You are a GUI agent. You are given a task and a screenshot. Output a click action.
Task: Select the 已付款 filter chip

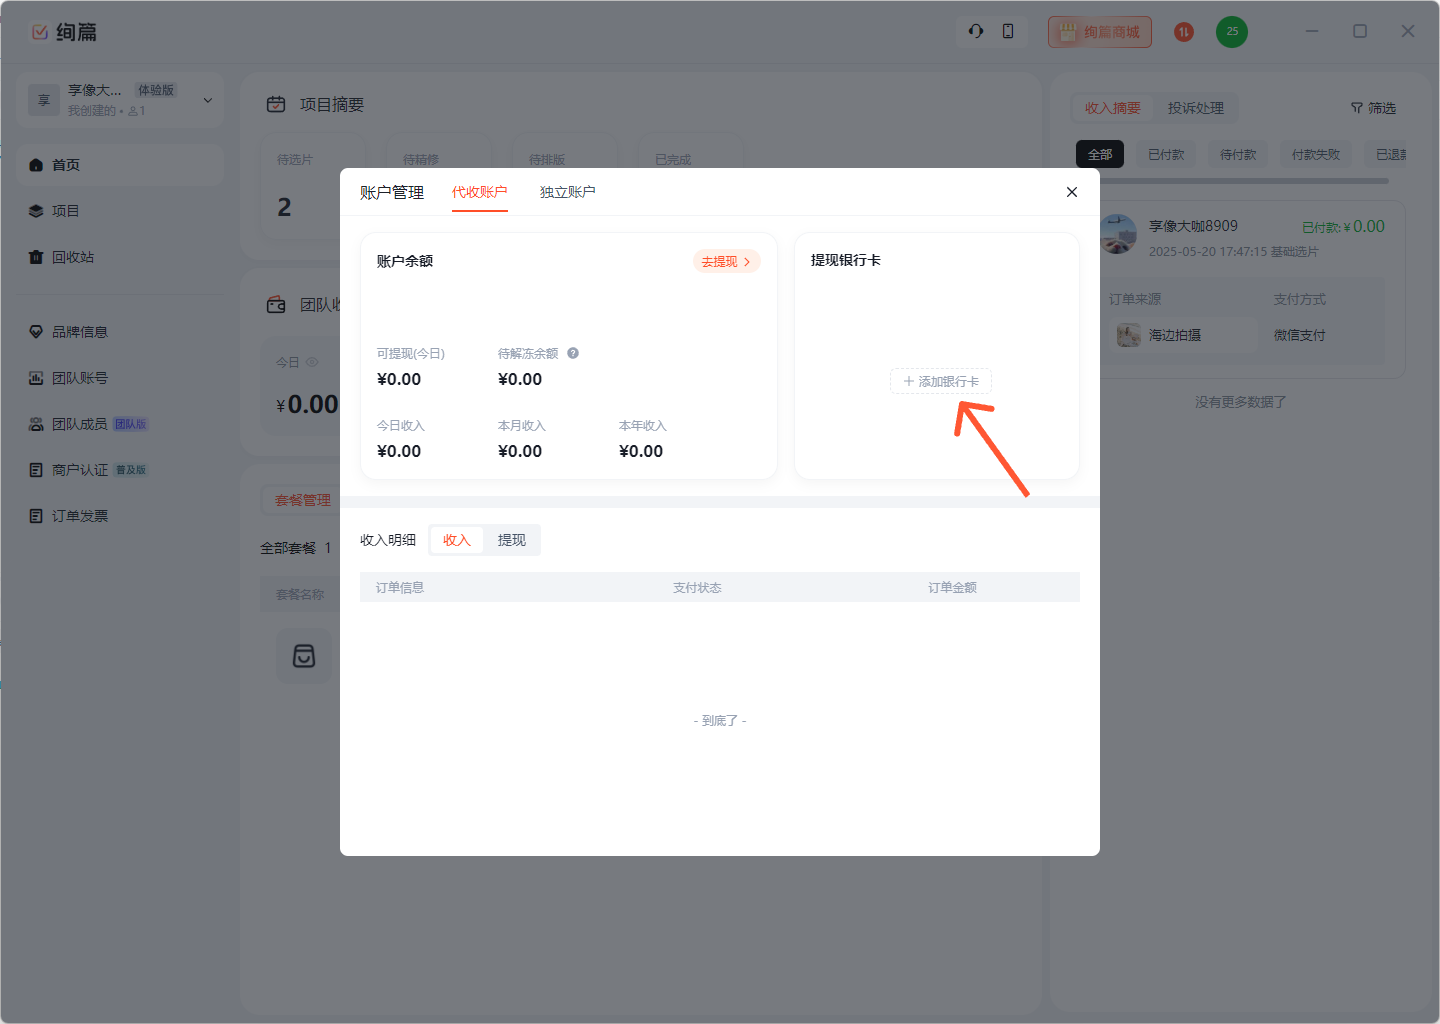[1166, 154]
